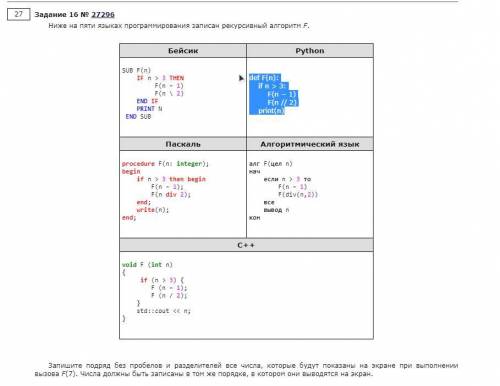Click SUB F(n) in the Basic code

136,70
